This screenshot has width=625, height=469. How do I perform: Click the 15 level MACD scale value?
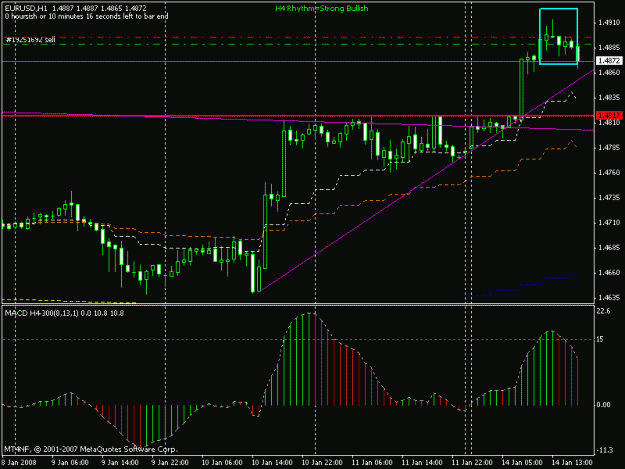(x=600, y=339)
